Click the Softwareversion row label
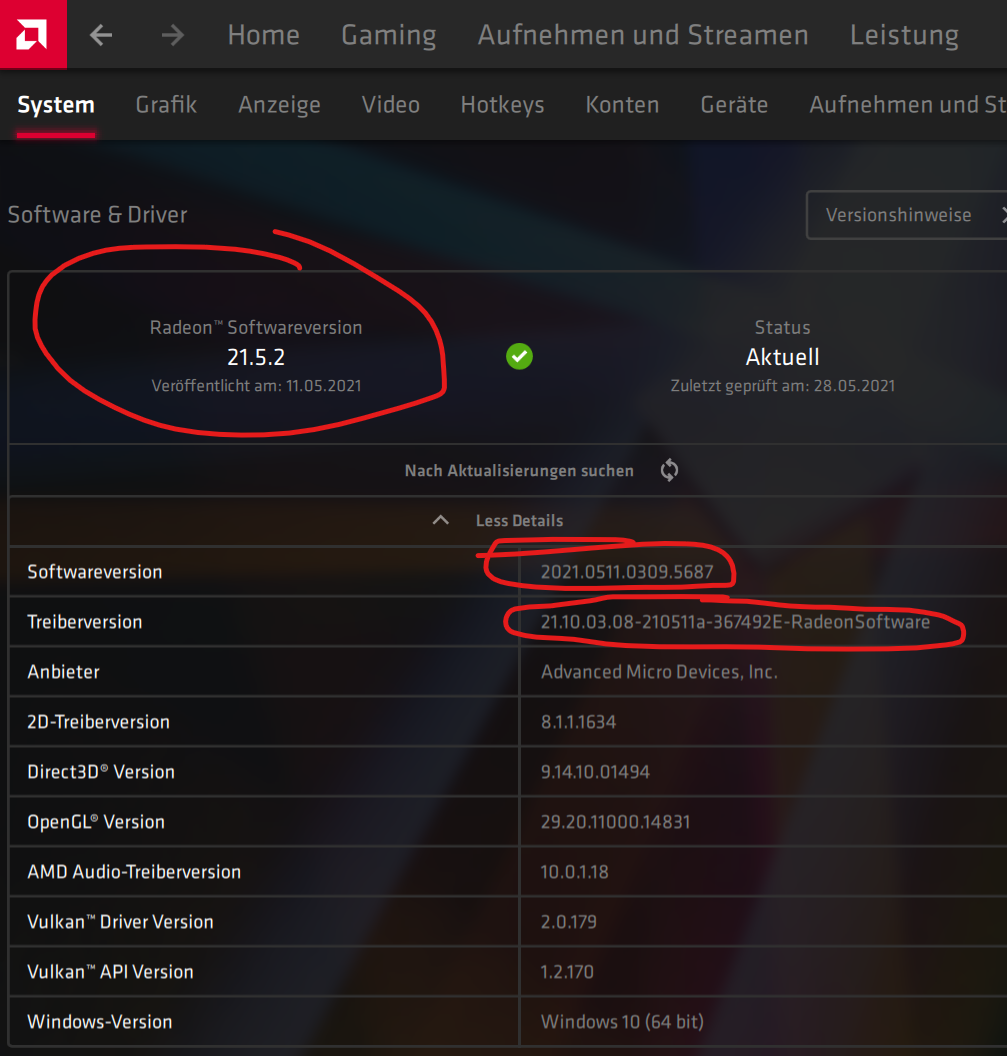Image resolution: width=1007 pixels, height=1056 pixels. click(95, 572)
